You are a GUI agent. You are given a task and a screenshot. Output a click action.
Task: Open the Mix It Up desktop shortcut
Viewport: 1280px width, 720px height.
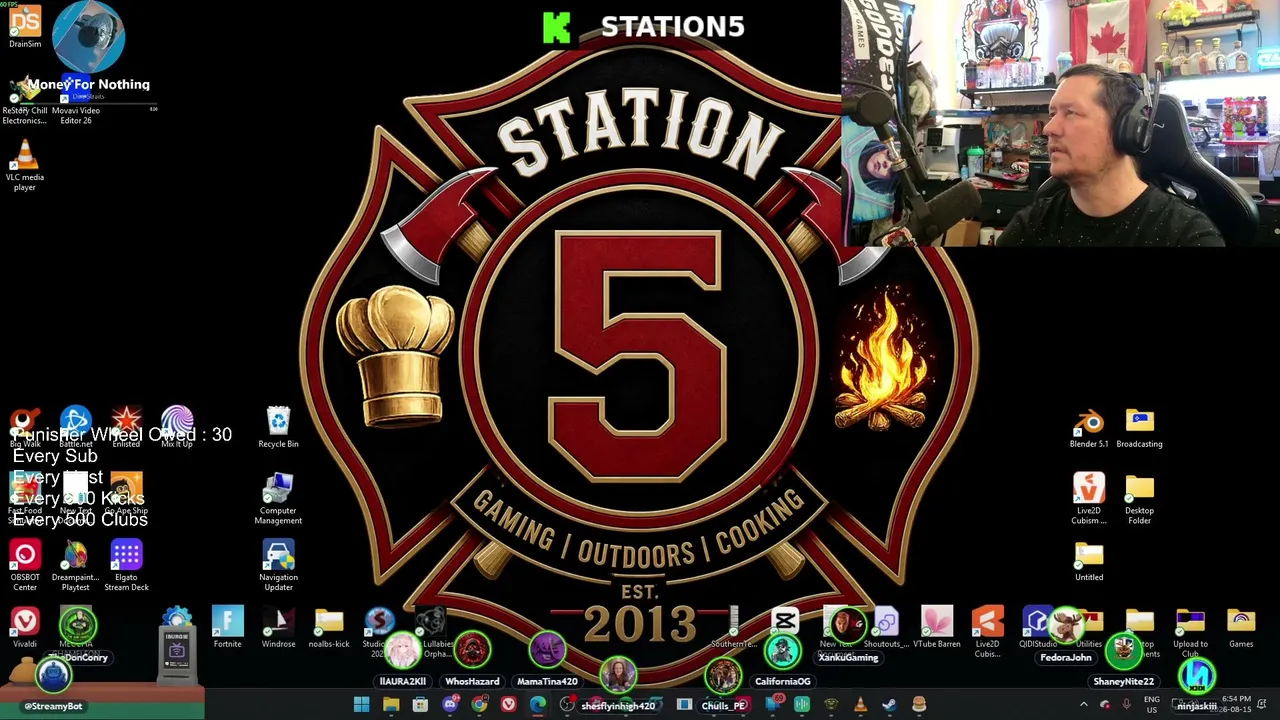point(177,427)
